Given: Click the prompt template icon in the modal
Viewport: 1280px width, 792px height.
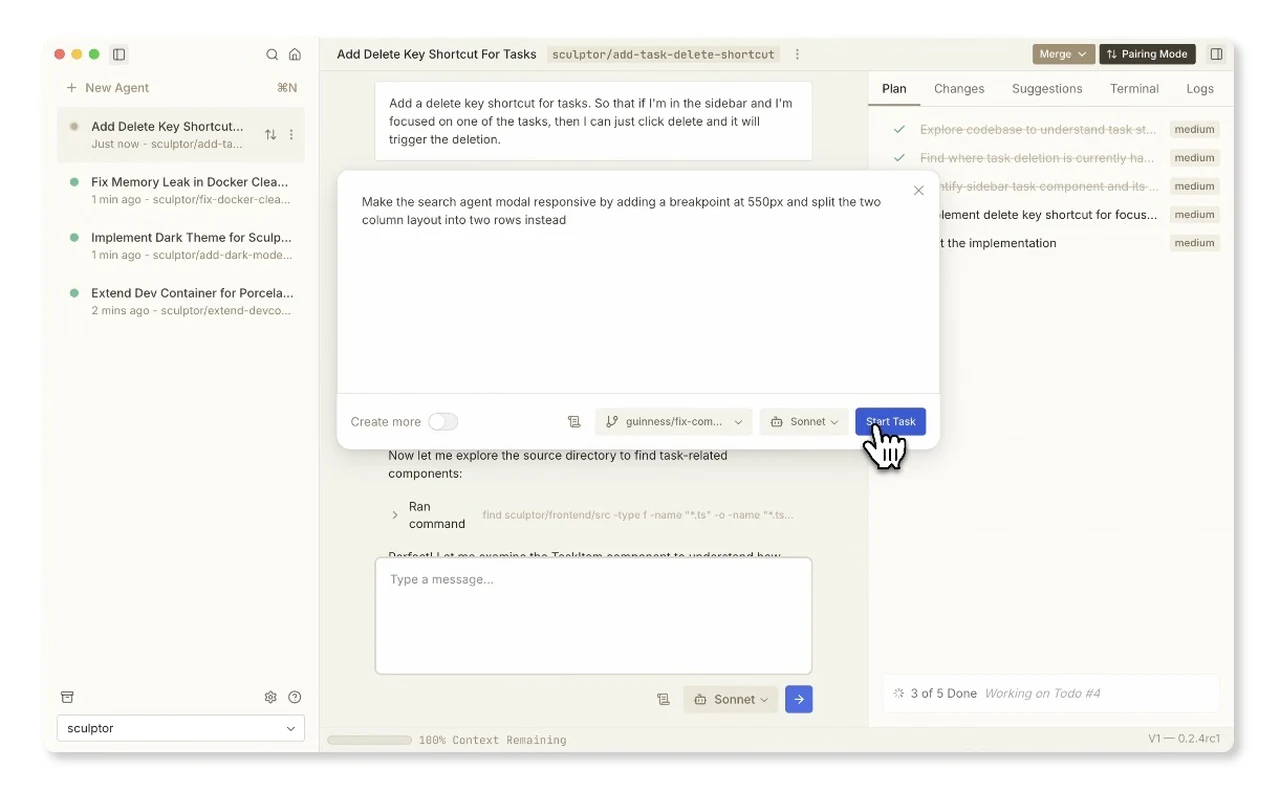Looking at the screenshot, I should (574, 421).
